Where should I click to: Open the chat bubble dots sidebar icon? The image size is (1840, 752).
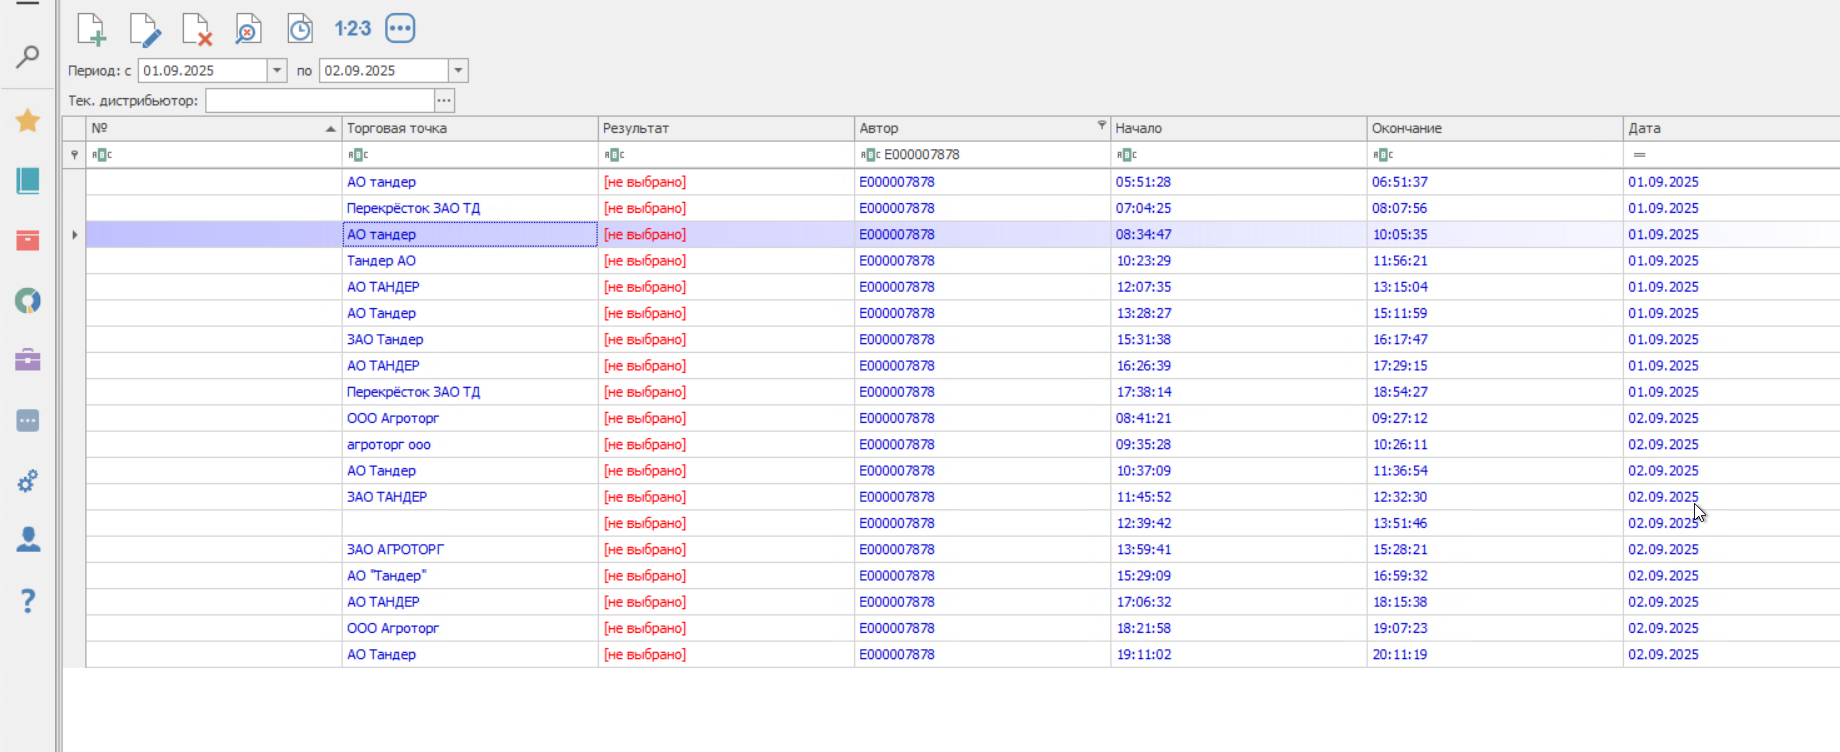[x=28, y=421]
